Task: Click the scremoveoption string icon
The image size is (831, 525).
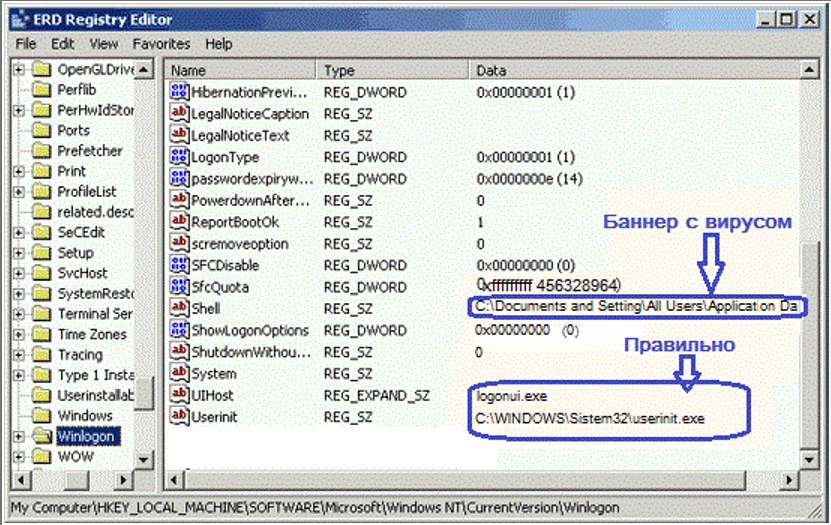Action: point(180,244)
